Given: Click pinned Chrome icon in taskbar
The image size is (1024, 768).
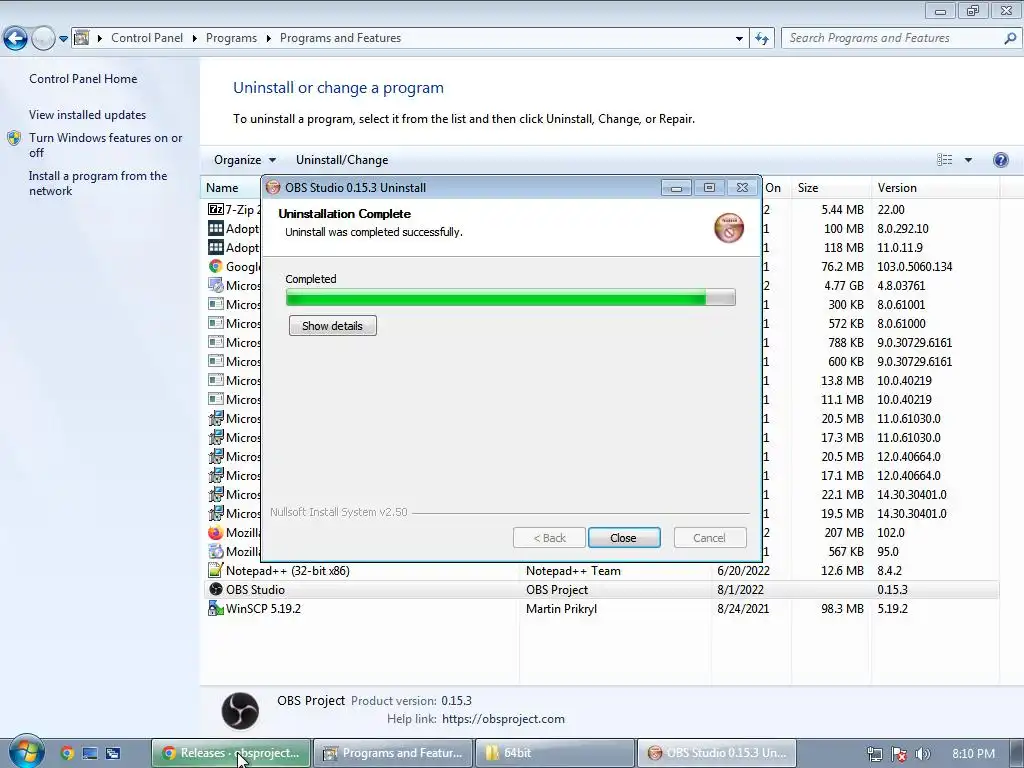Looking at the screenshot, I should pos(67,753).
